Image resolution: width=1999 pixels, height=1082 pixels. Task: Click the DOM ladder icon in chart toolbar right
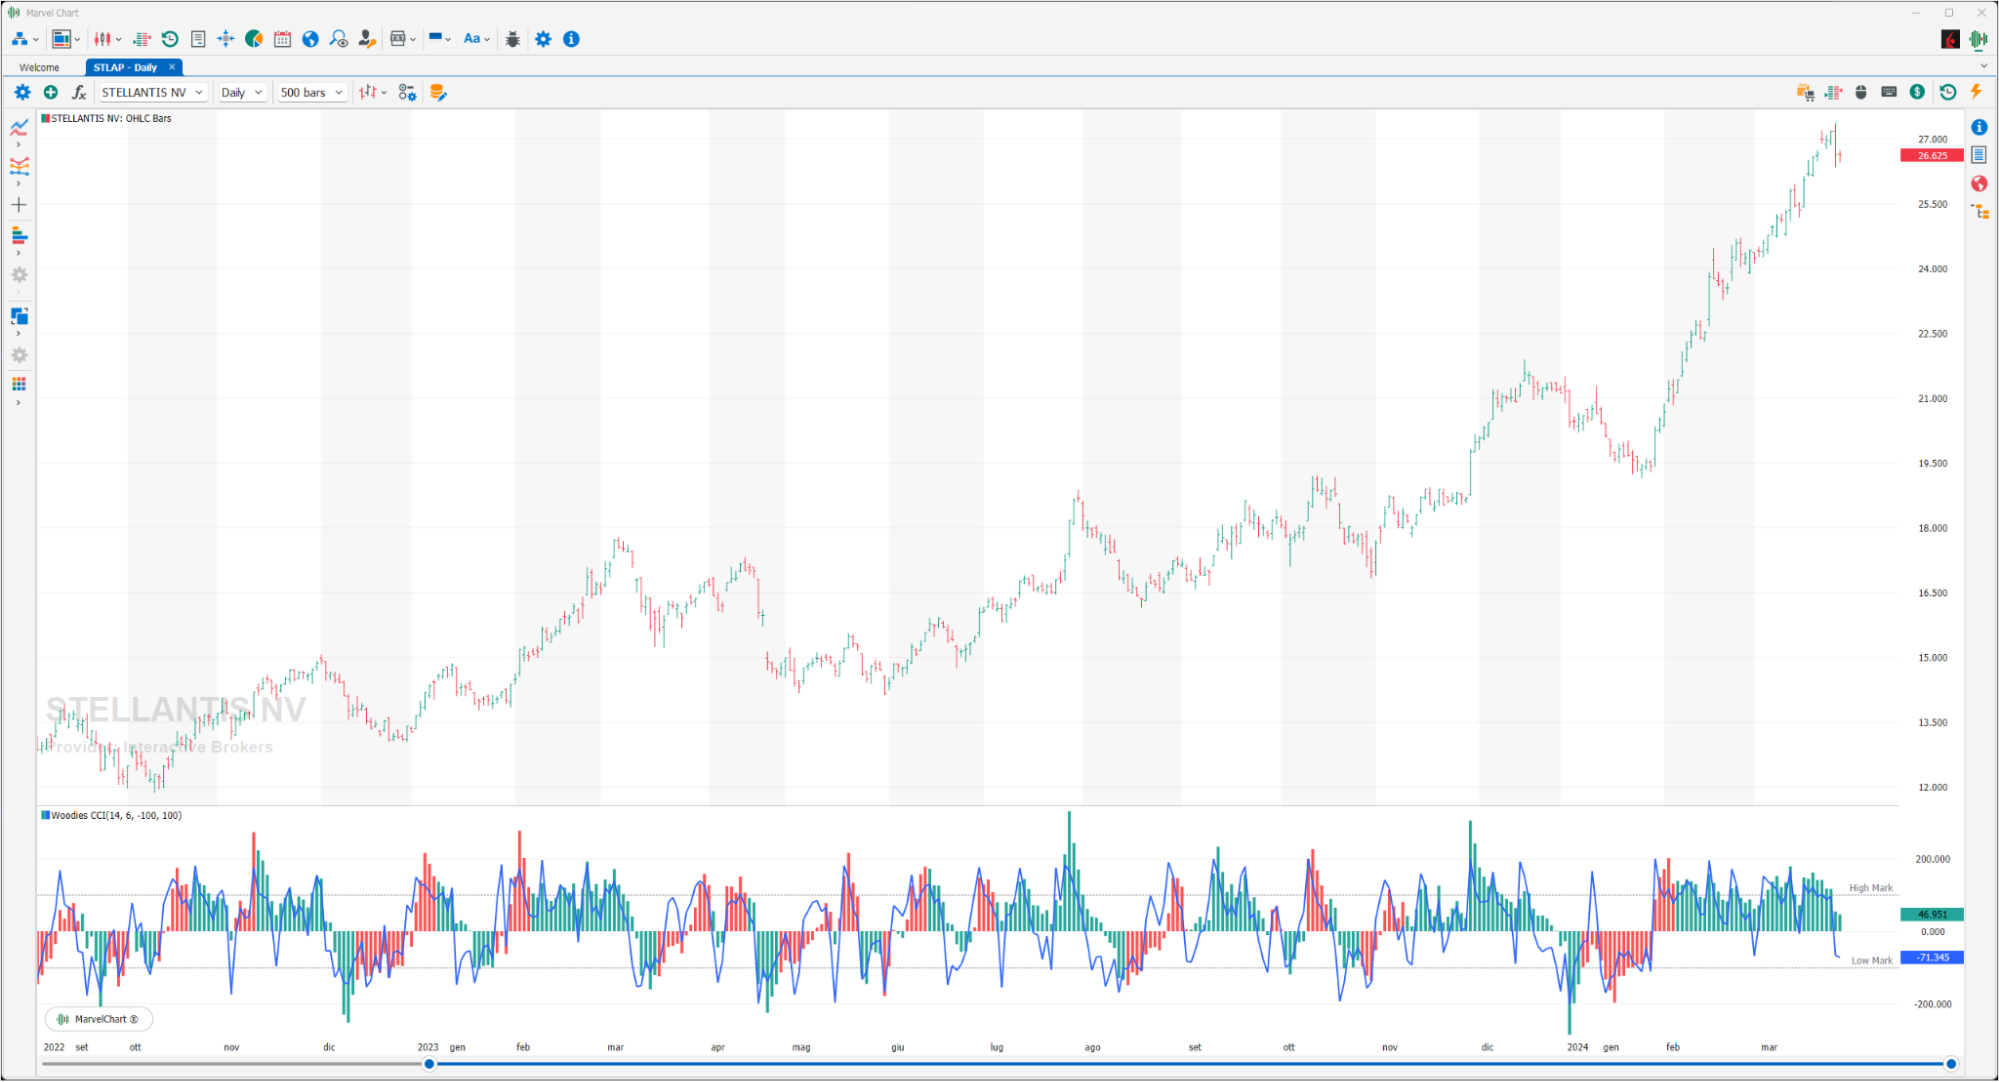coord(1833,92)
